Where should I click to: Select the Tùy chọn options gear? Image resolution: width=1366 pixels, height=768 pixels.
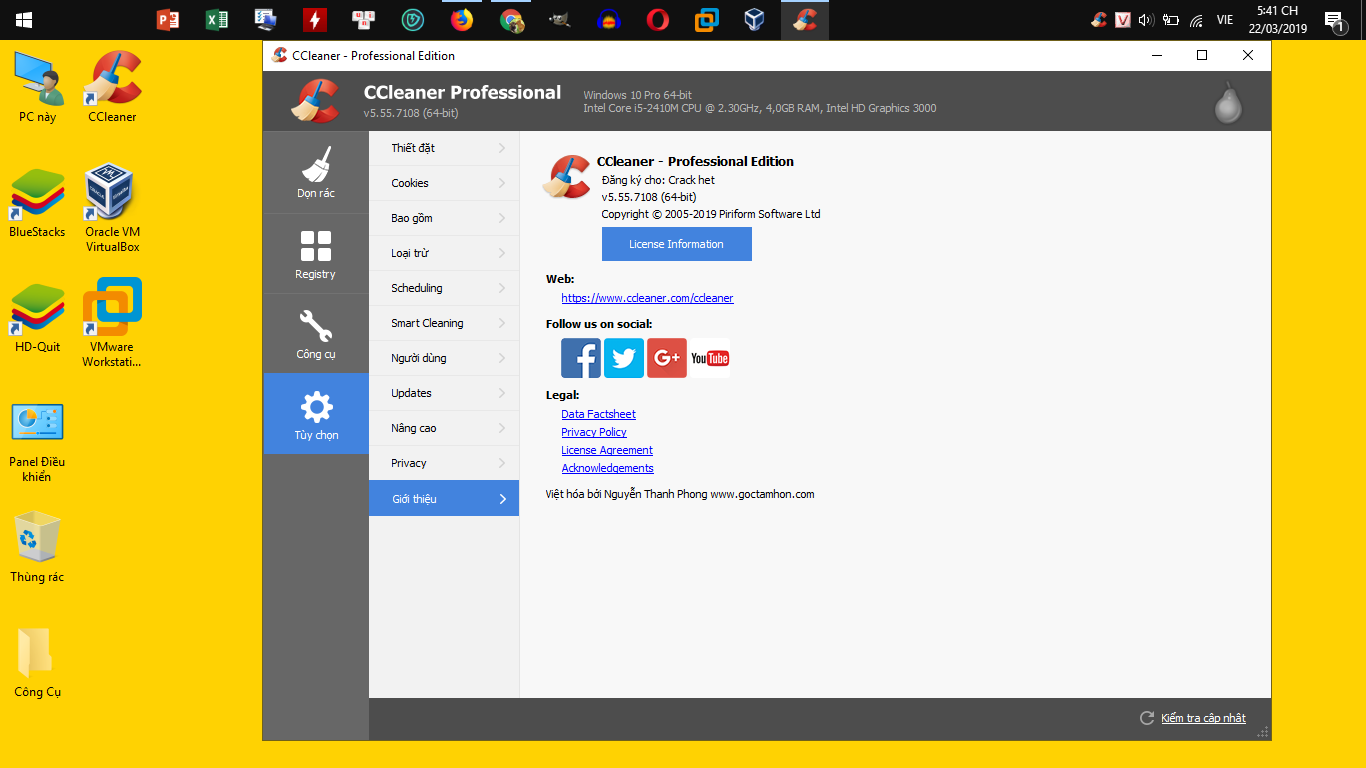316,414
